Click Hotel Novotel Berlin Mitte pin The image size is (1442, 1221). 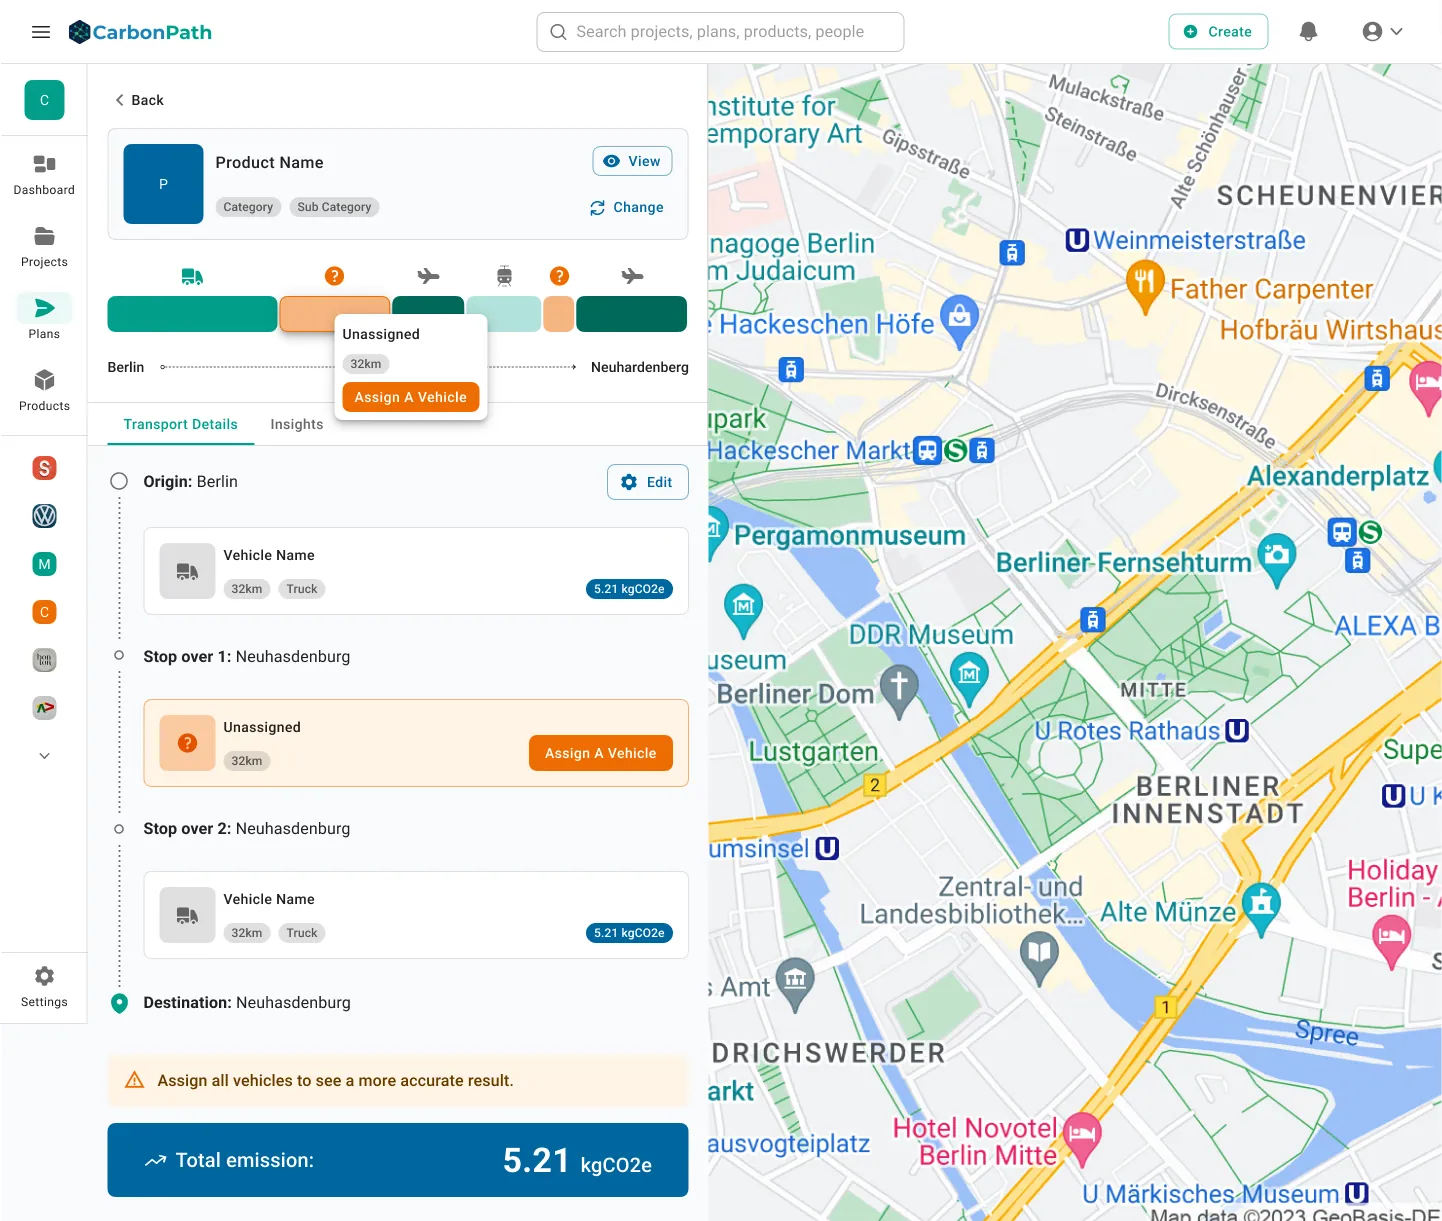[x=1081, y=1139]
